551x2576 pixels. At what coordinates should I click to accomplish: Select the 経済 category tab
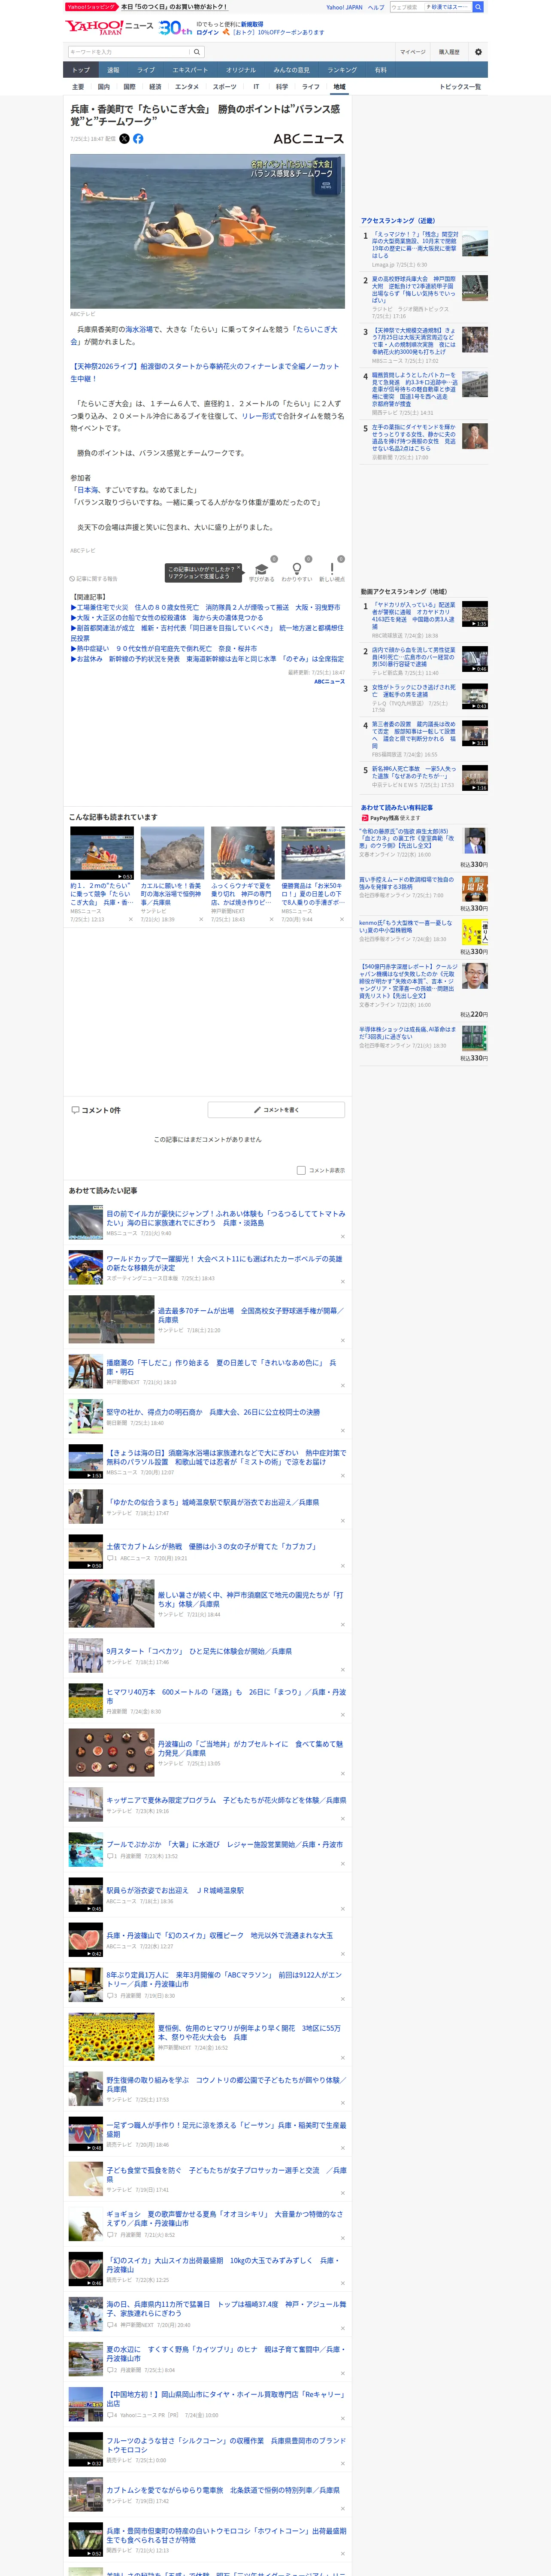pos(155,87)
